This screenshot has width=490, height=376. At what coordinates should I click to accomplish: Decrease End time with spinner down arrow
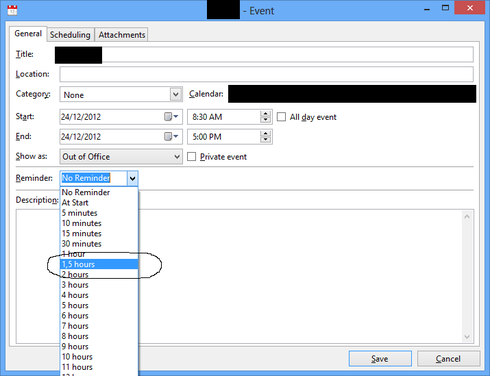coord(266,140)
